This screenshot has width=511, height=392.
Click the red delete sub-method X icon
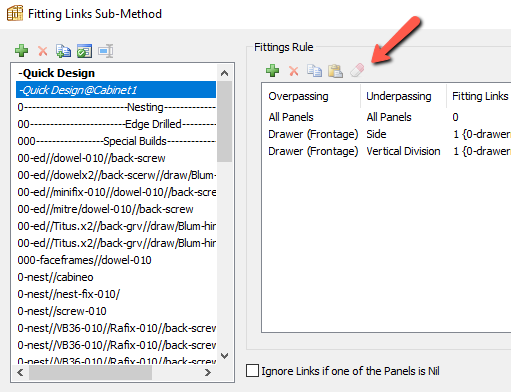[x=43, y=51]
